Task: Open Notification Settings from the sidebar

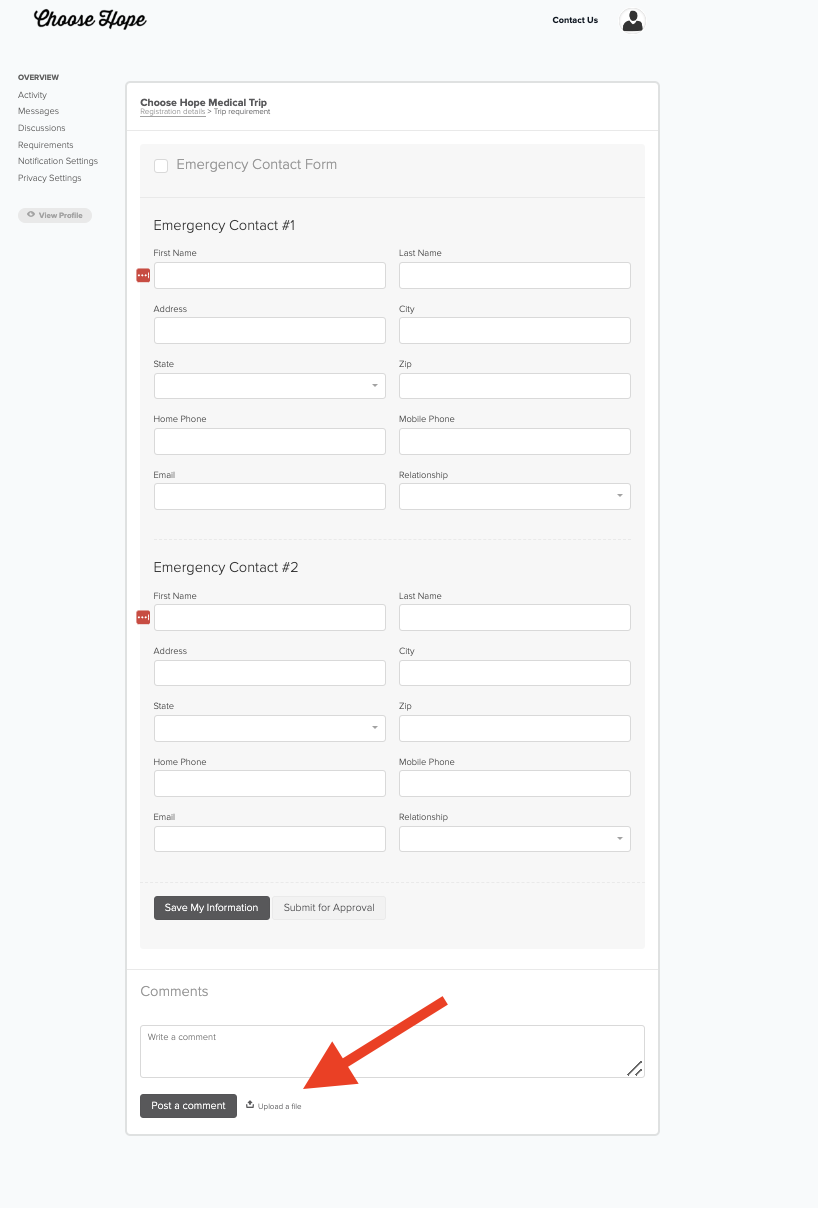Action: (x=58, y=161)
